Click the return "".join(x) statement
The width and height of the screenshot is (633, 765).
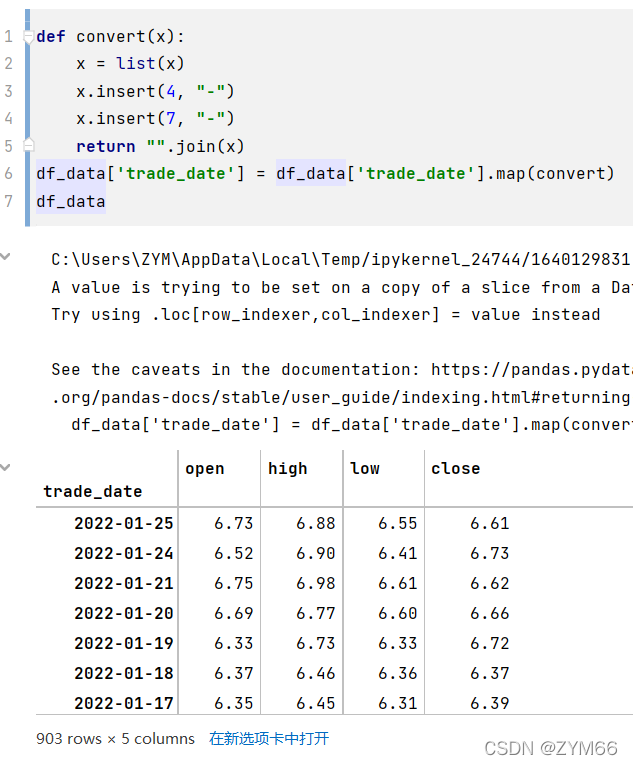tap(160, 146)
